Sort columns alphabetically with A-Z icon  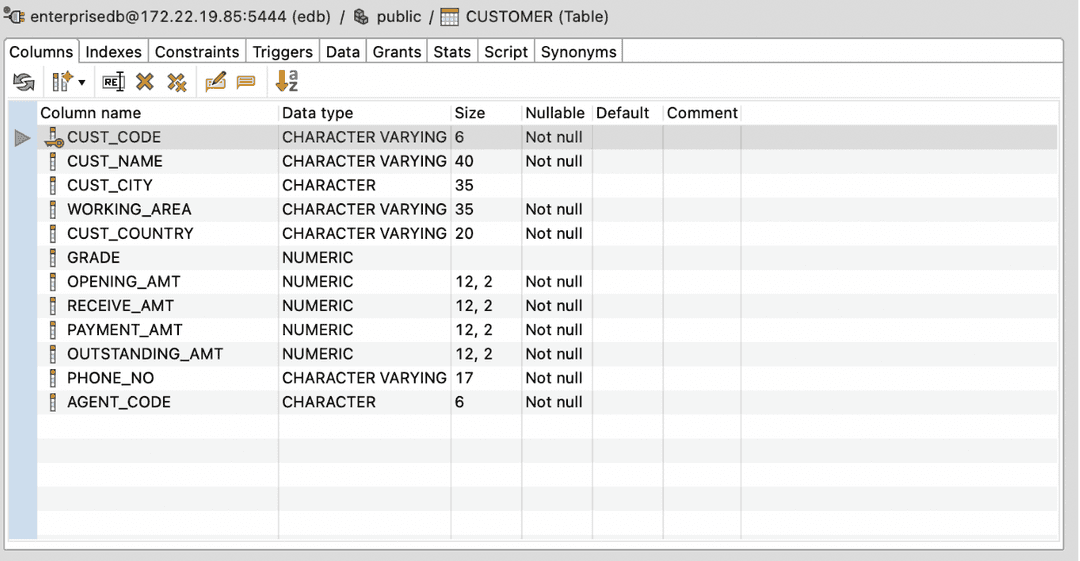coord(287,82)
